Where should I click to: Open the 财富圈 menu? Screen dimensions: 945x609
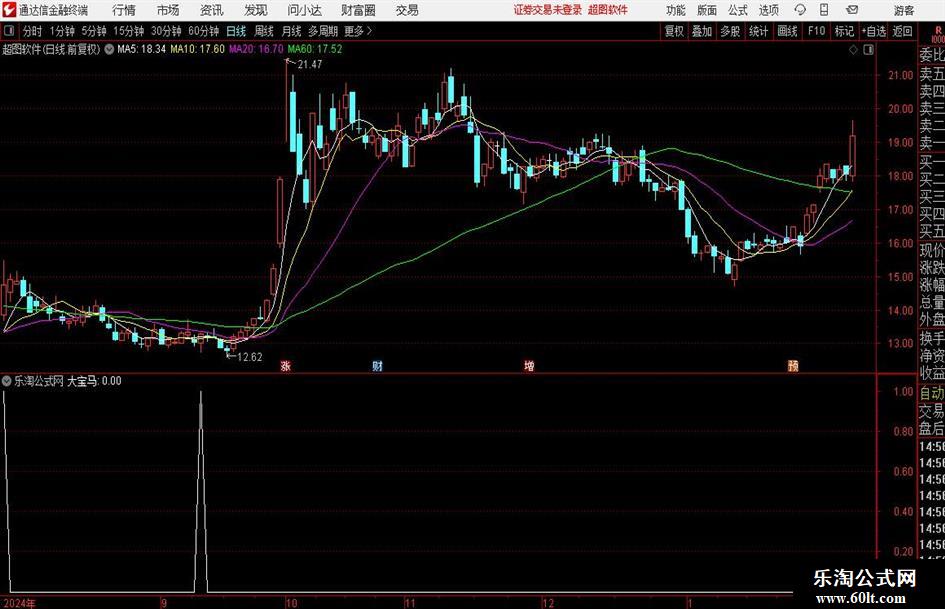click(x=358, y=10)
